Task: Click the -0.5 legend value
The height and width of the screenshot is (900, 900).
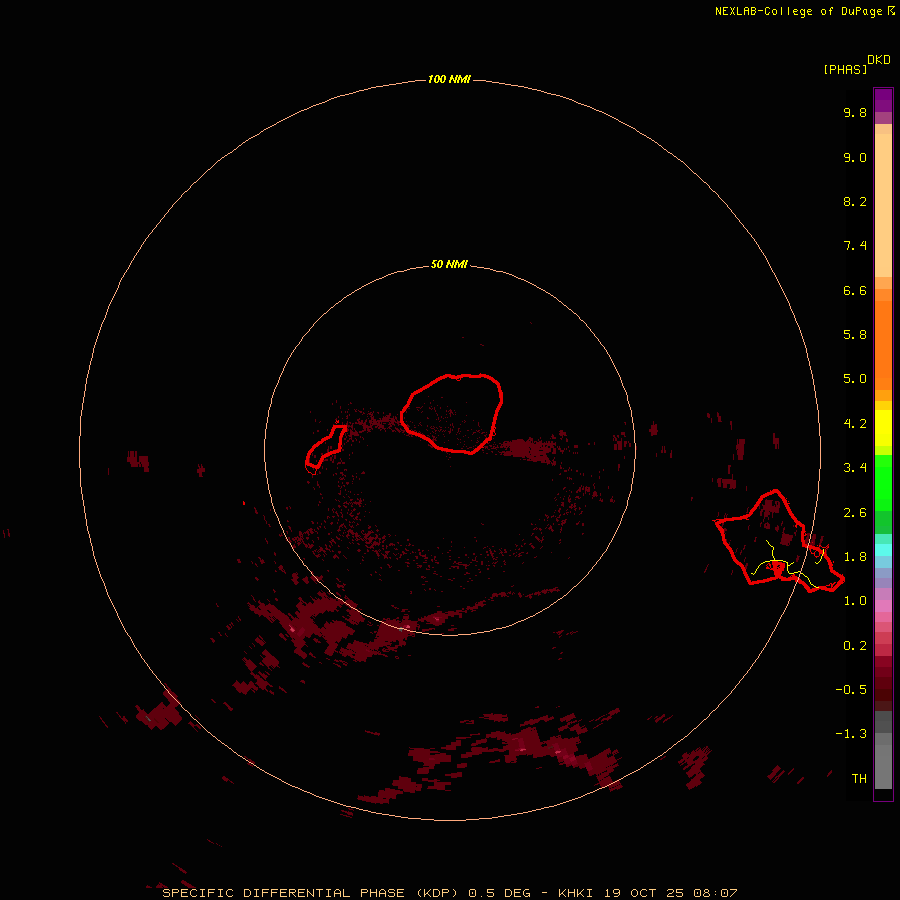Action: coord(851,690)
